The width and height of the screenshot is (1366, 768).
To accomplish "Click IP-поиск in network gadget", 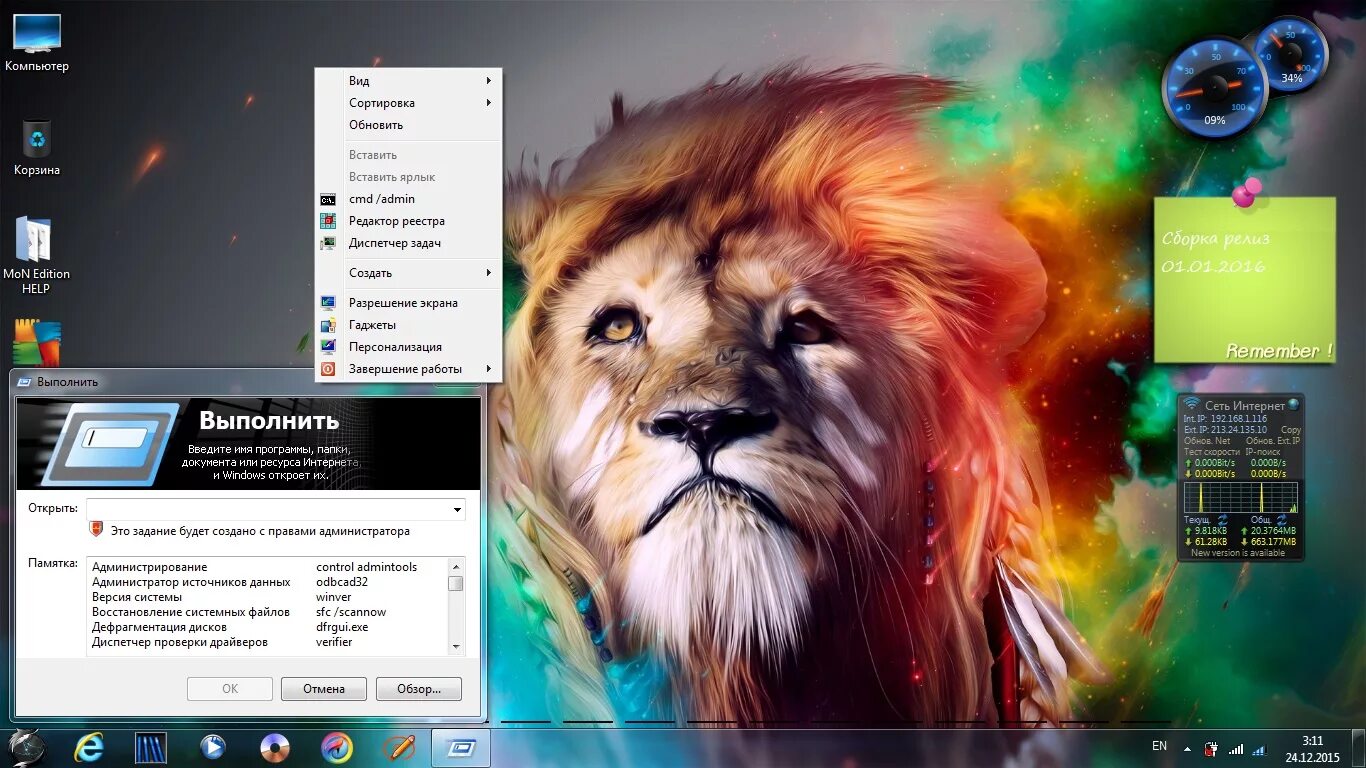I will (x=1264, y=452).
